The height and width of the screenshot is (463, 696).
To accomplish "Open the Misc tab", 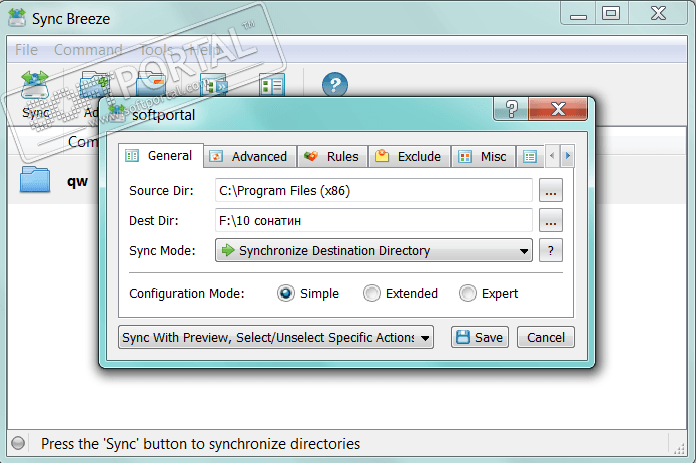I will tap(483, 156).
